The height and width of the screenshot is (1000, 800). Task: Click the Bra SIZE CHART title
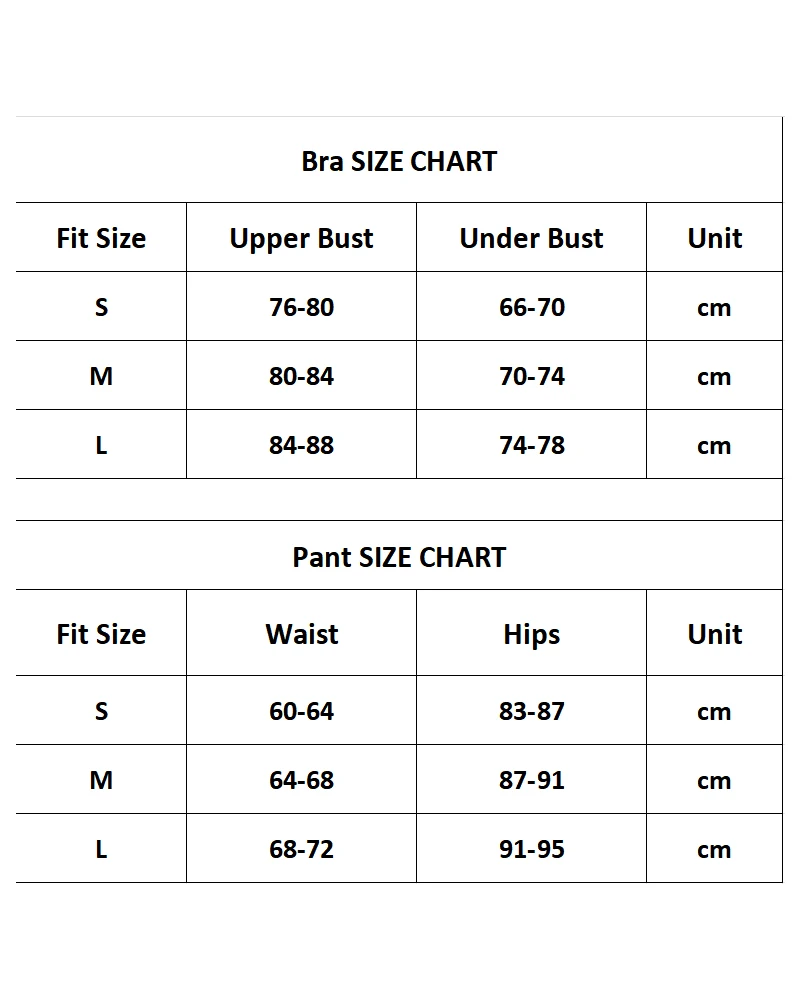click(x=399, y=161)
